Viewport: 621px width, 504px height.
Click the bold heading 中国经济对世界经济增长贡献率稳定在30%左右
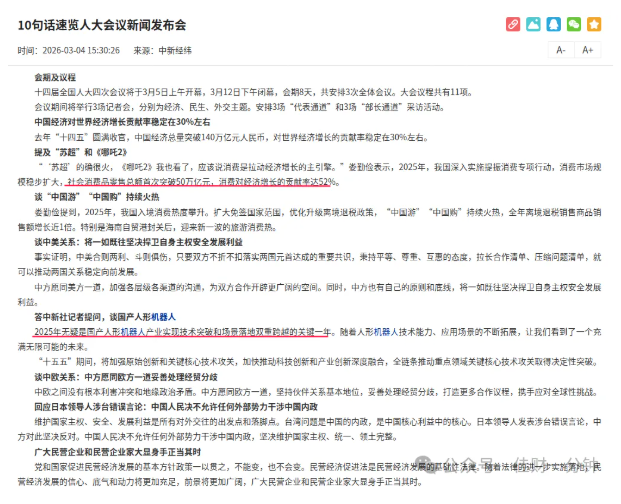[122, 122]
